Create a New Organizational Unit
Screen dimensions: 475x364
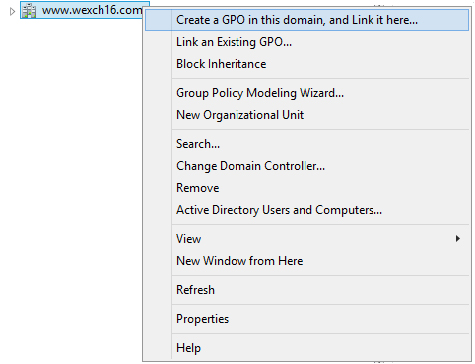[307, 115]
